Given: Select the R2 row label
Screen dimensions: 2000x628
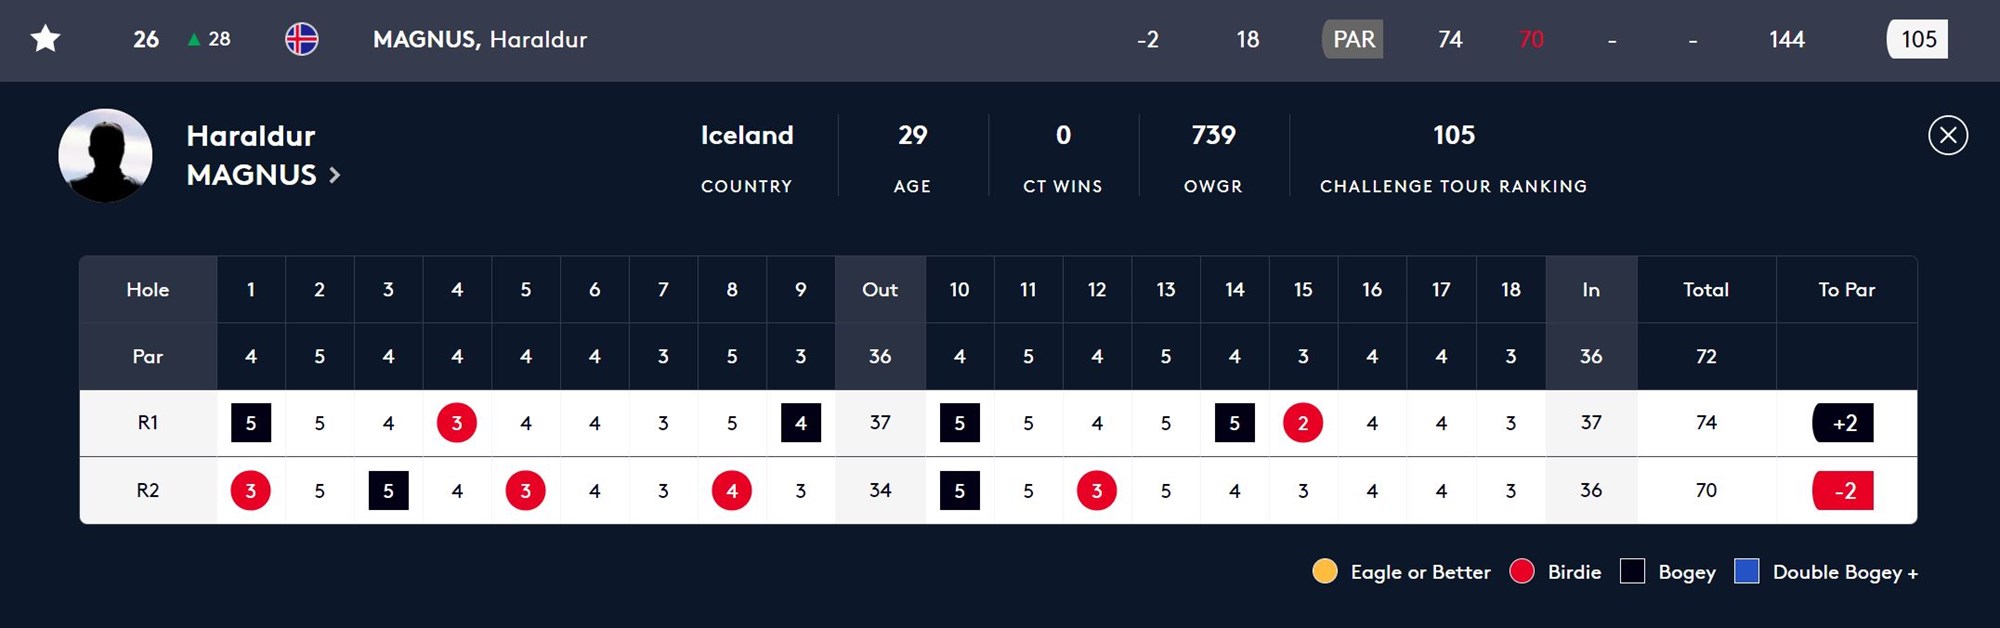Looking at the screenshot, I should 148,490.
